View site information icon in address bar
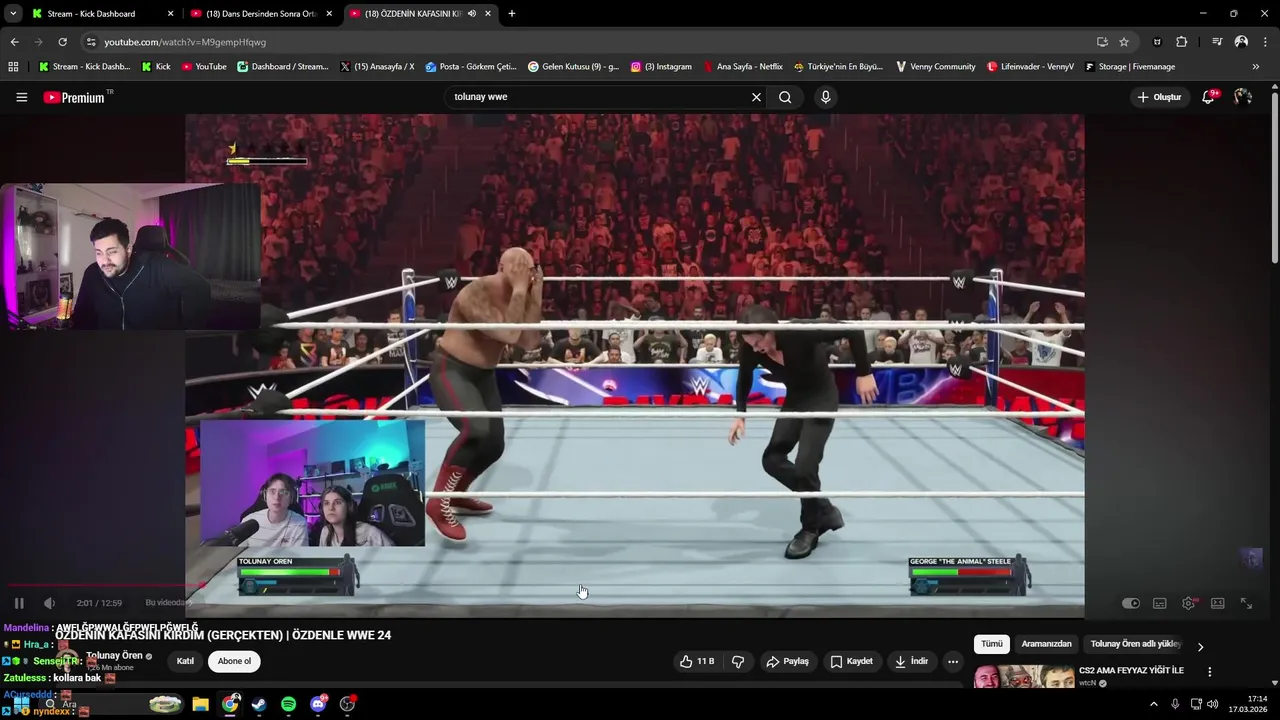This screenshot has width=1280, height=720. click(x=91, y=42)
